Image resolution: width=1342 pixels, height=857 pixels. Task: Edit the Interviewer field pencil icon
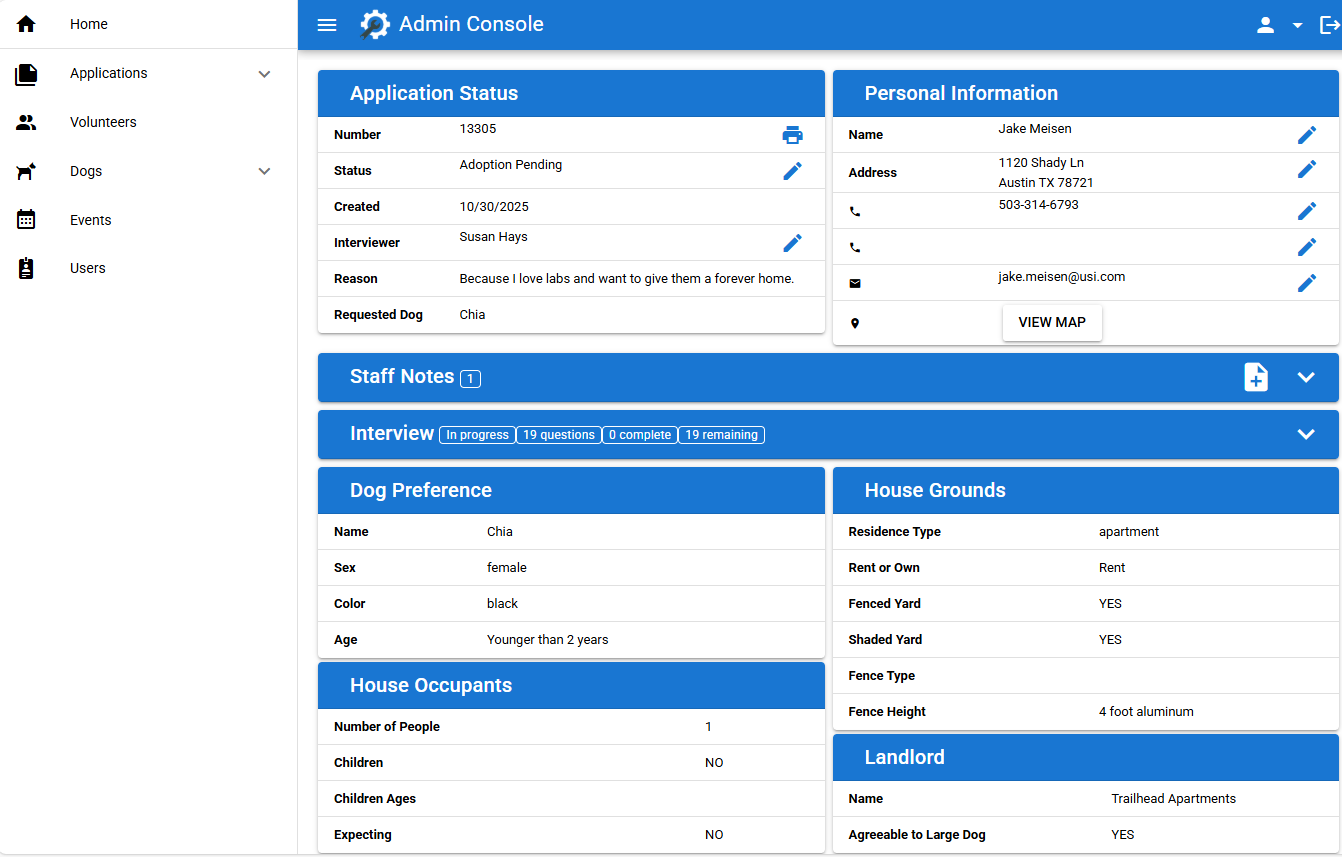792,243
